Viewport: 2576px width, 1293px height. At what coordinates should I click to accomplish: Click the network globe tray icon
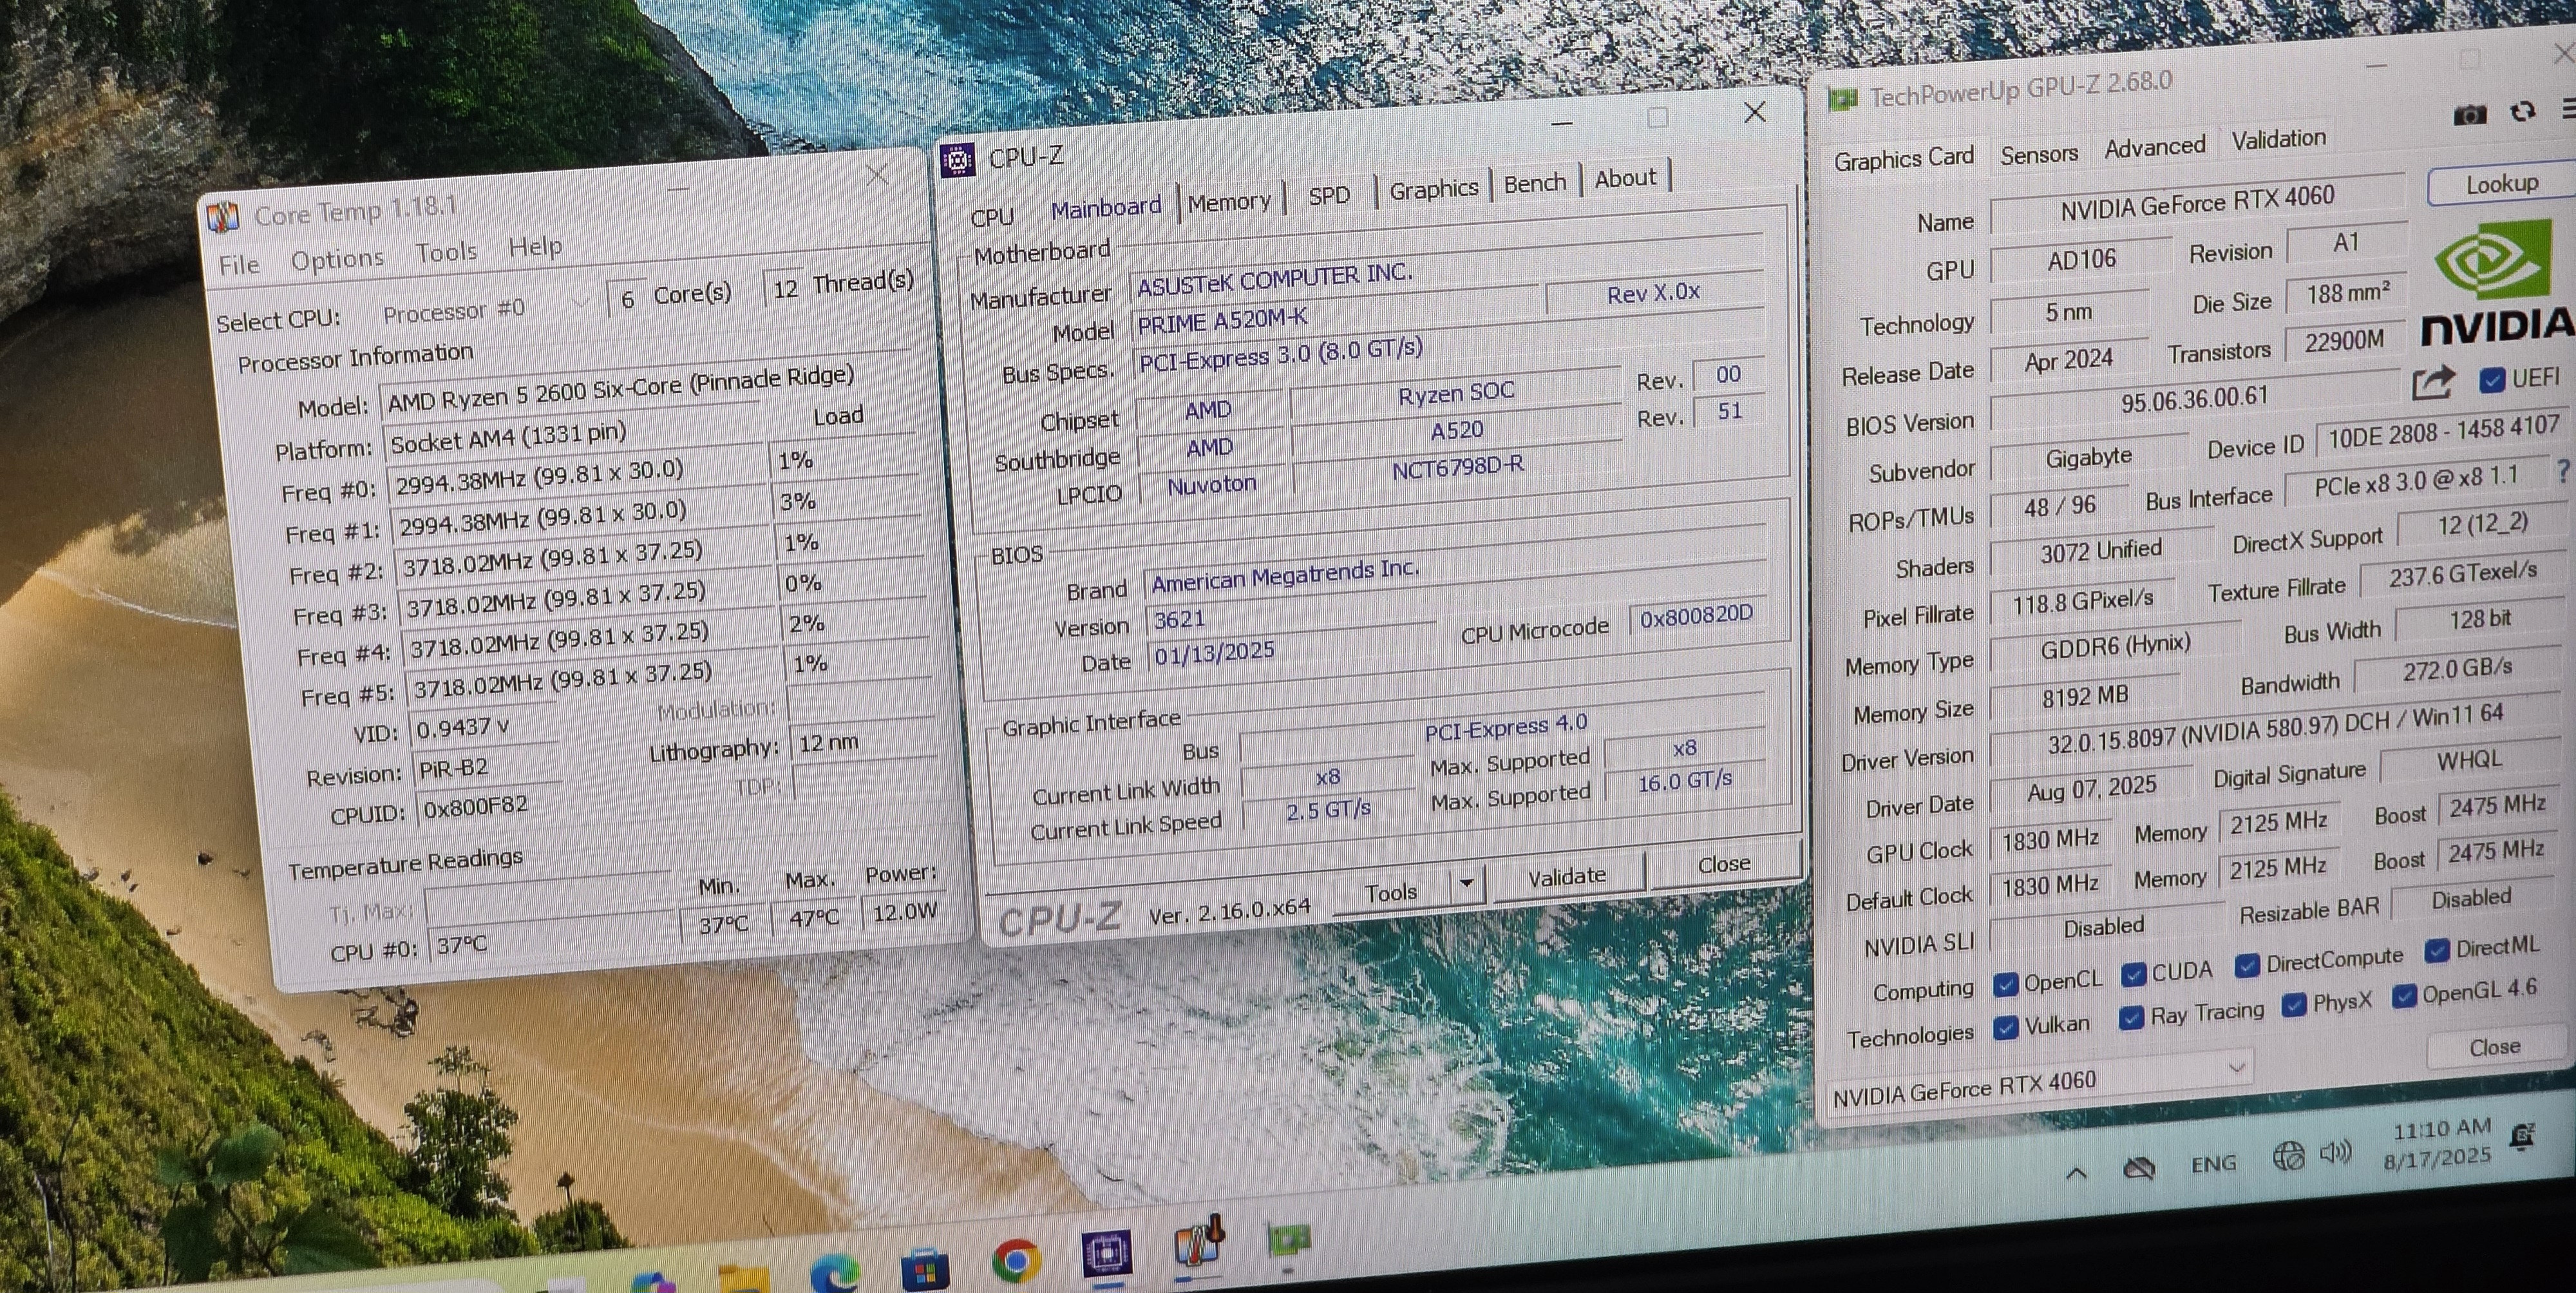[2288, 1157]
